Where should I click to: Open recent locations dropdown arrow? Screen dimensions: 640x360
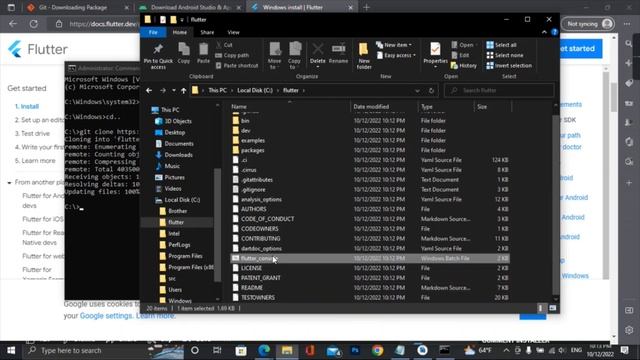click(173, 90)
